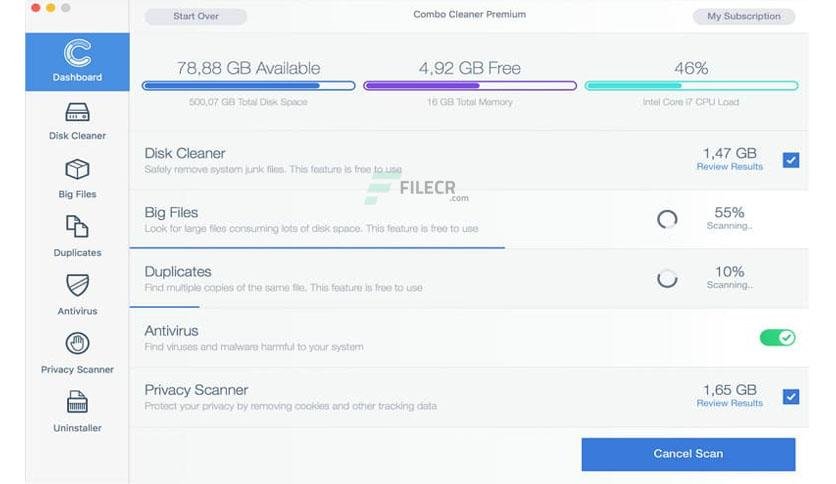
Task: Click the Duplicates row title
Action: click(x=178, y=272)
